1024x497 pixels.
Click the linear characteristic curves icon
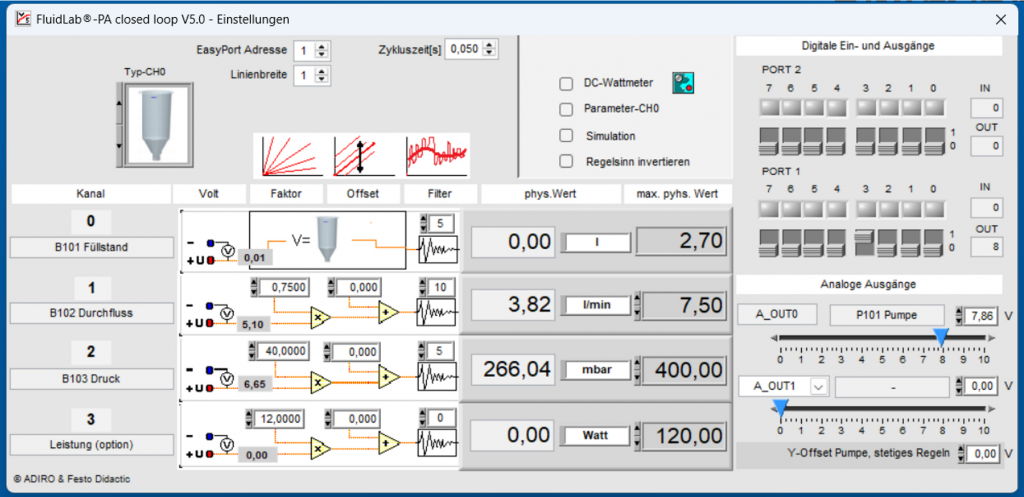click(x=288, y=155)
